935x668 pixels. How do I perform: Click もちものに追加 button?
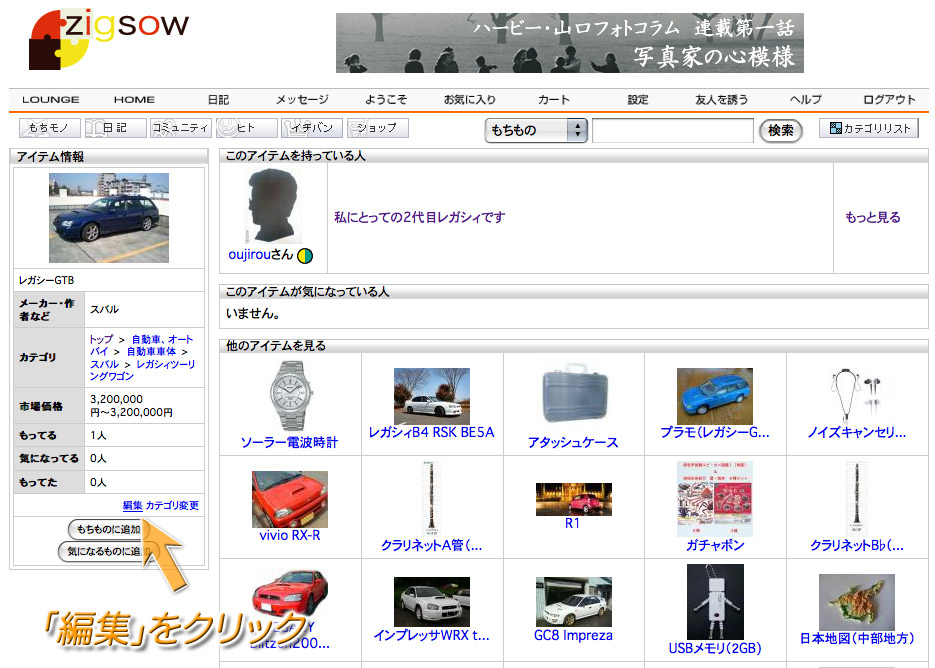[x=108, y=529]
